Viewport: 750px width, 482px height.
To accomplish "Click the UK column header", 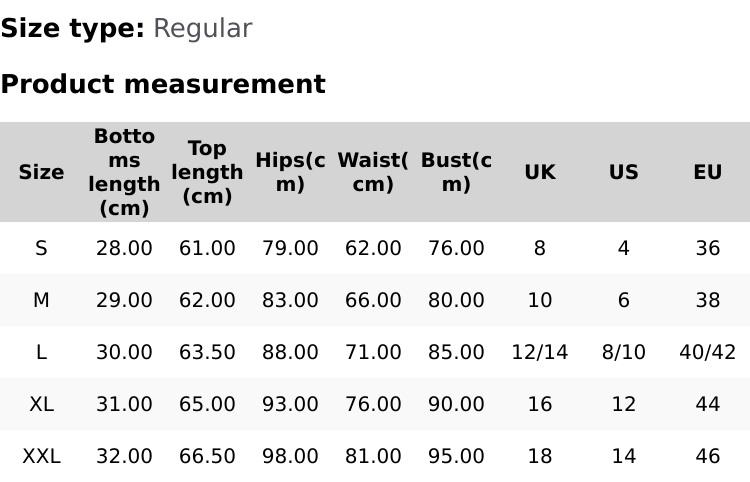I will pos(540,172).
